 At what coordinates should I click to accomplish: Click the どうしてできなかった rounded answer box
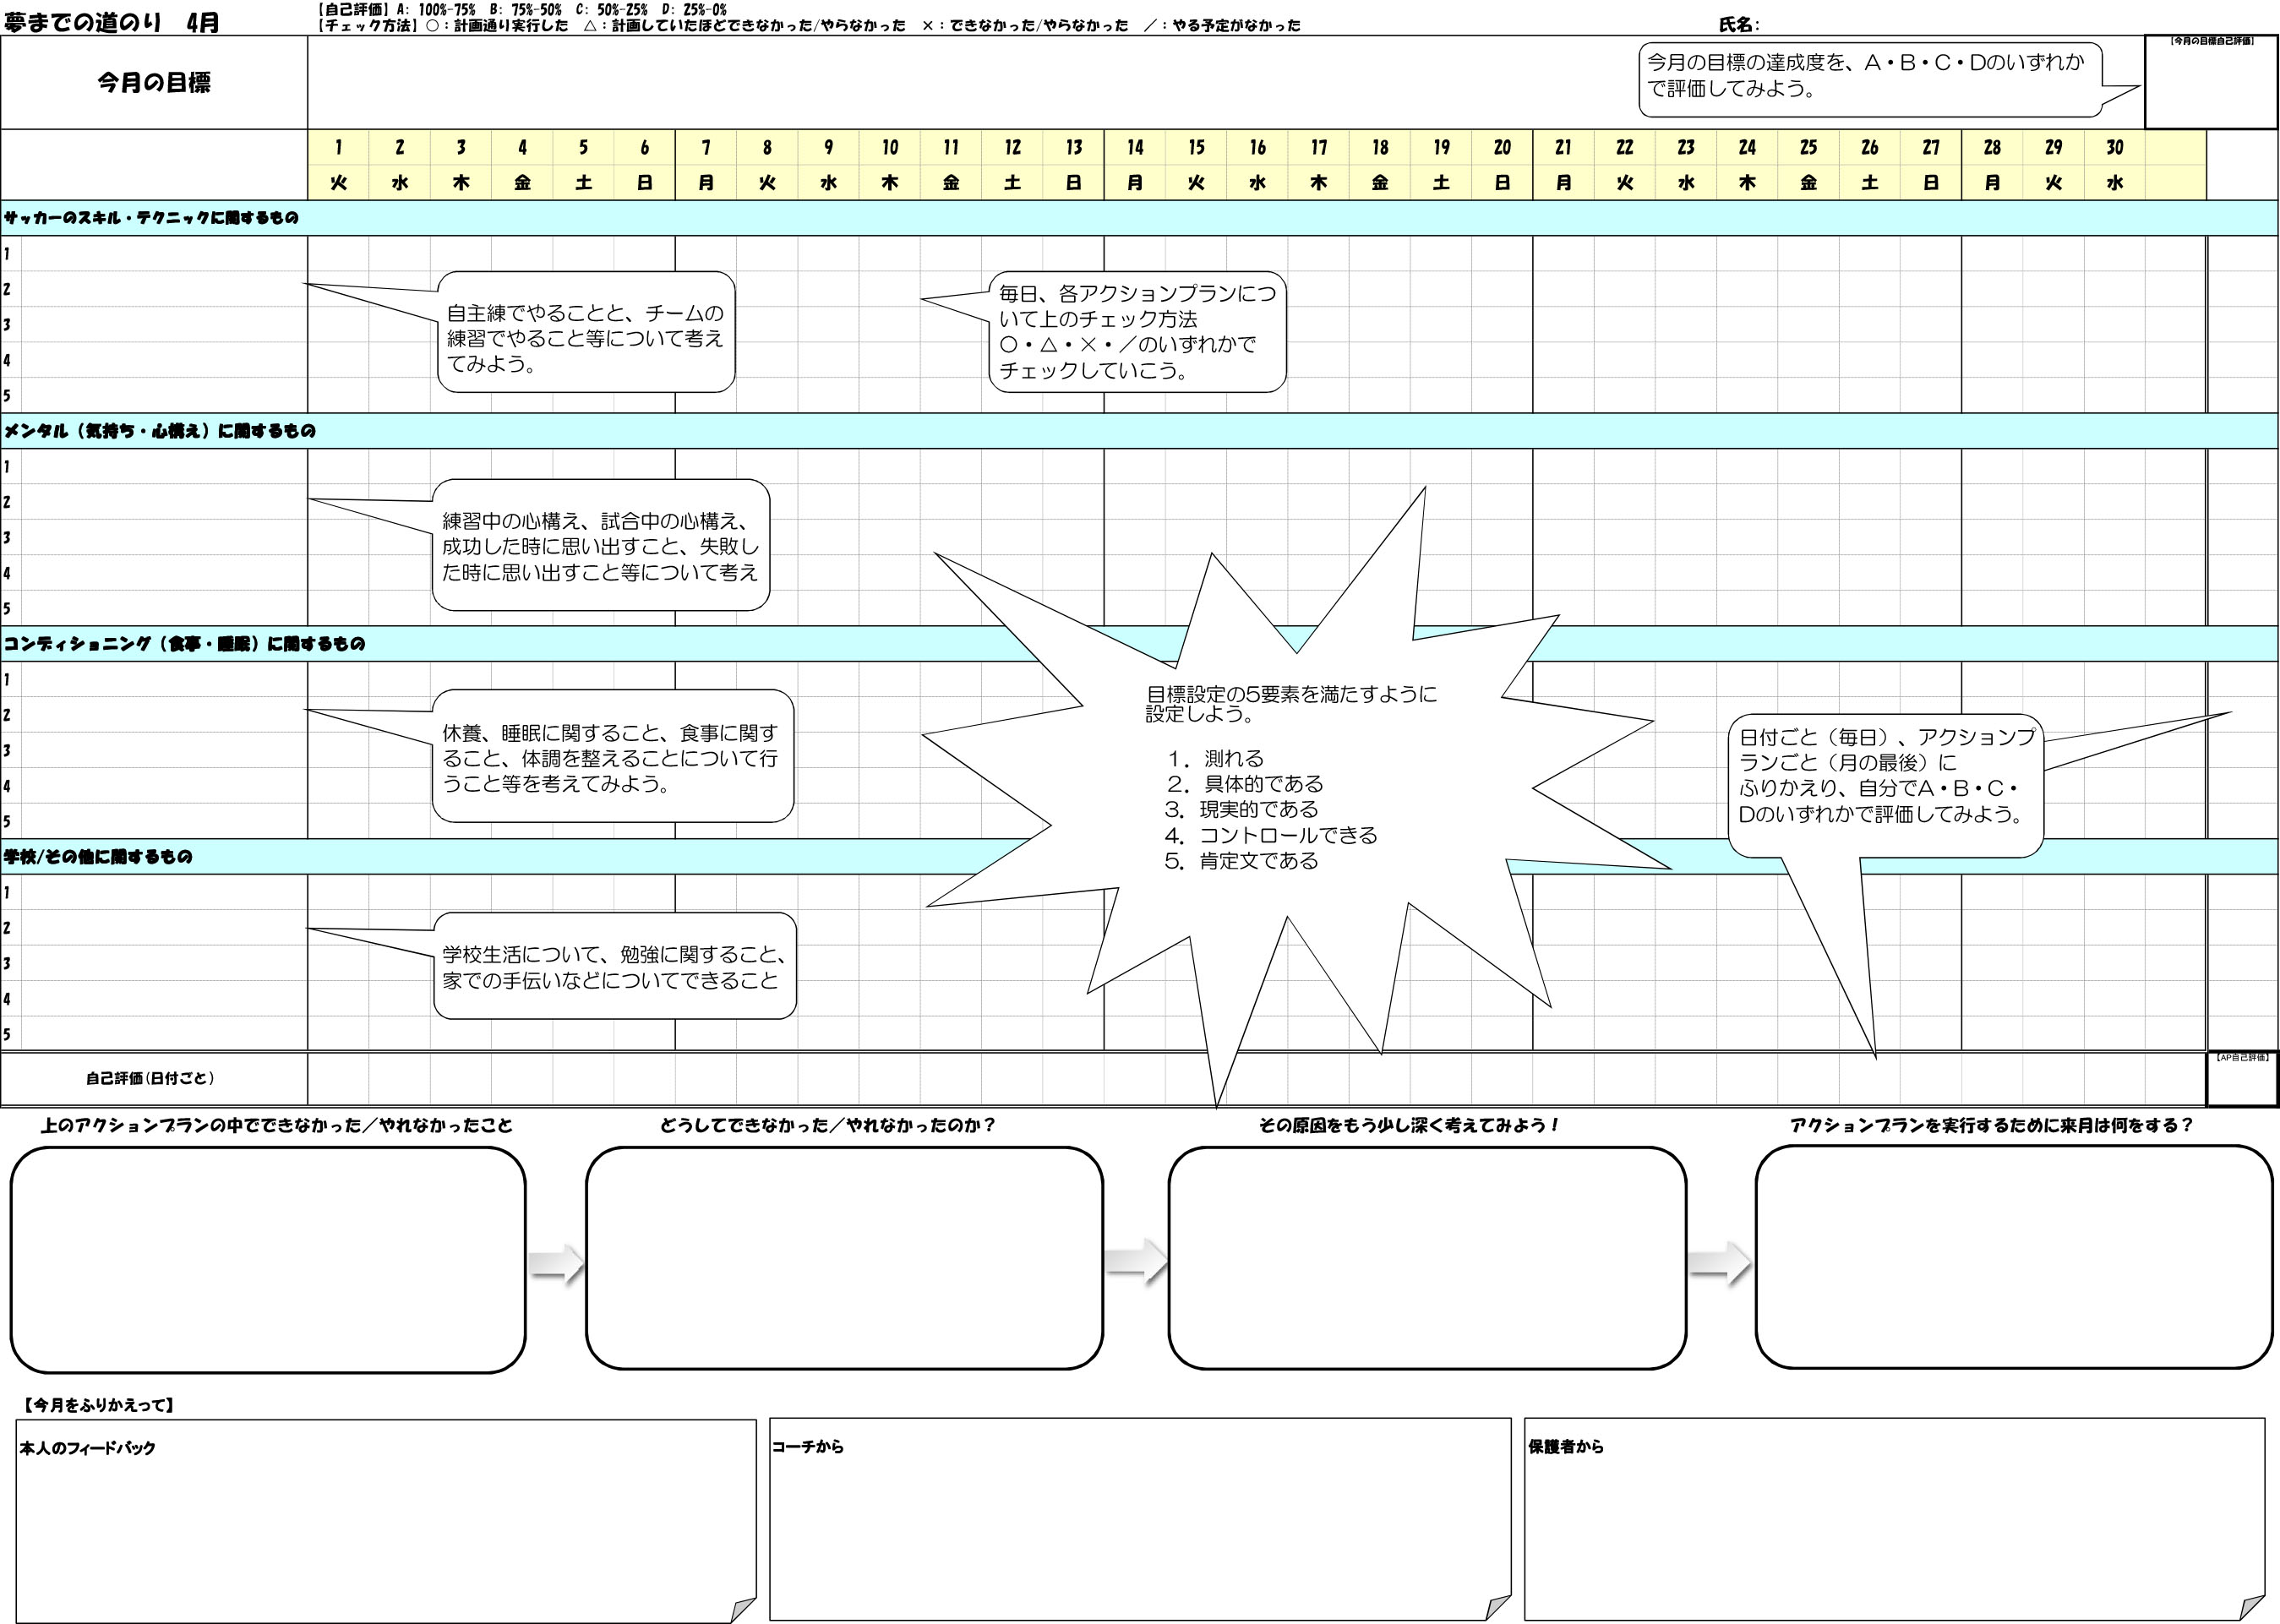pyautogui.click(x=843, y=1258)
